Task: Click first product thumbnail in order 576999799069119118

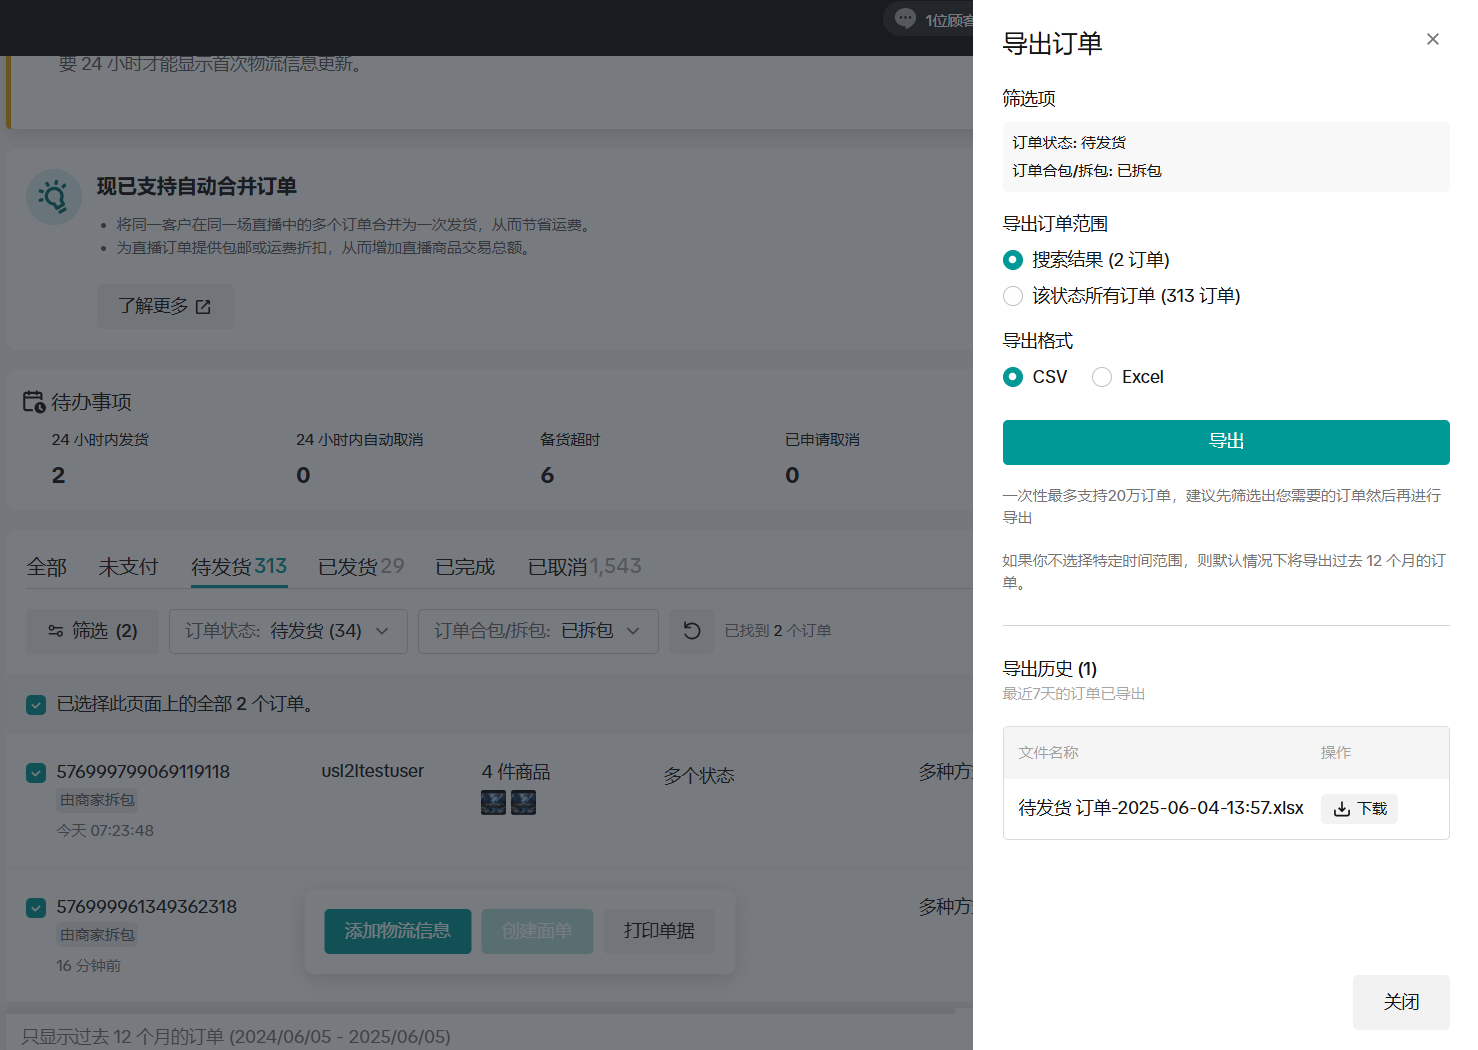Action: click(493, 802)
